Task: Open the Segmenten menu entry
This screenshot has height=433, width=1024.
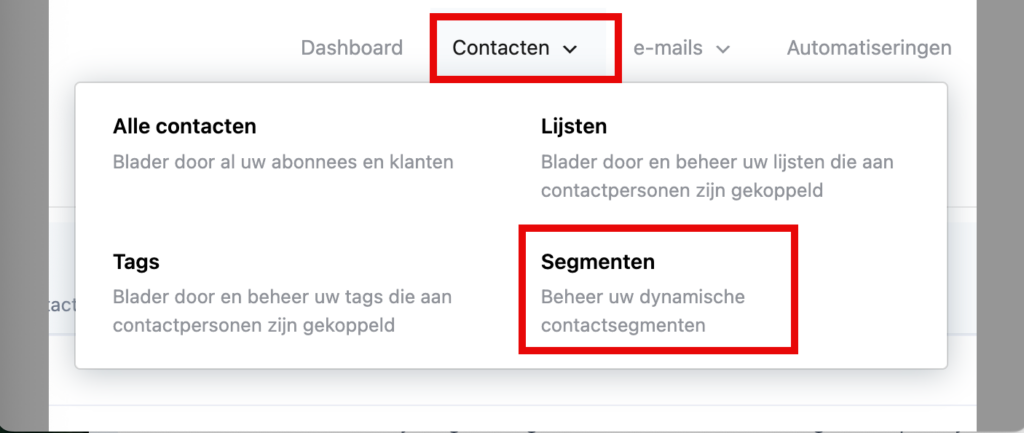Action: [x=598, y=262]
